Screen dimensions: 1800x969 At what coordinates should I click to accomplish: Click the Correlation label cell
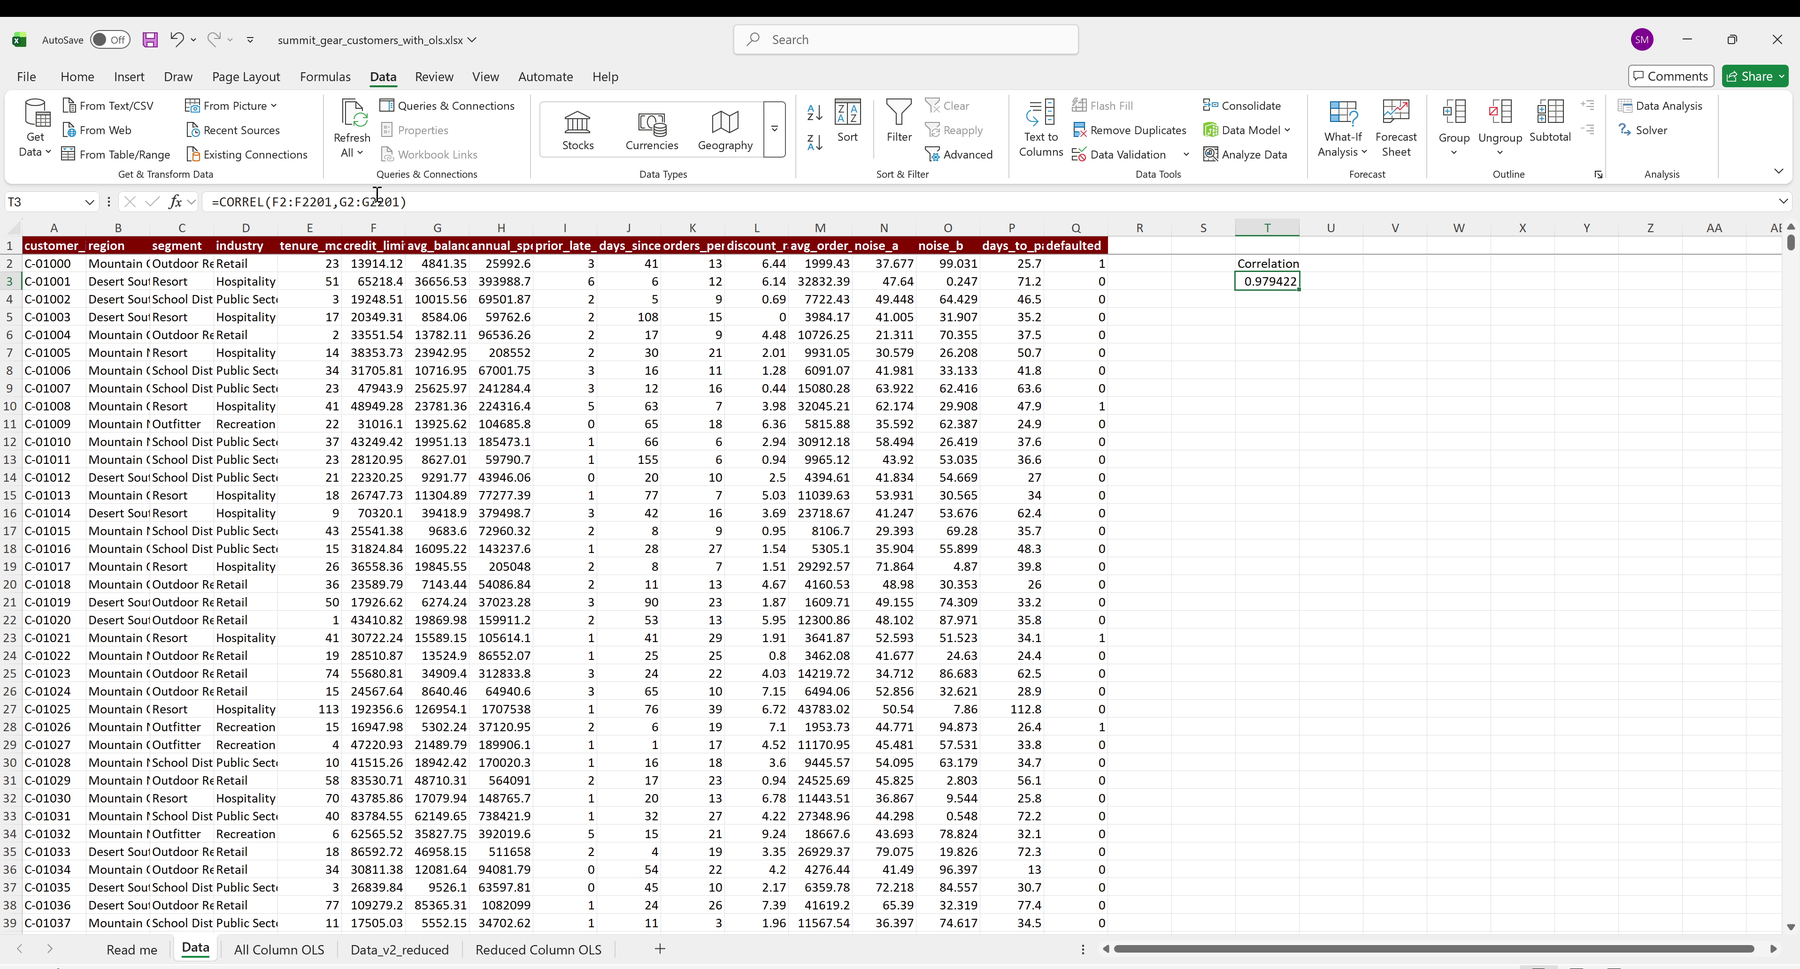pyautogui.click(x=1267, y=264)
